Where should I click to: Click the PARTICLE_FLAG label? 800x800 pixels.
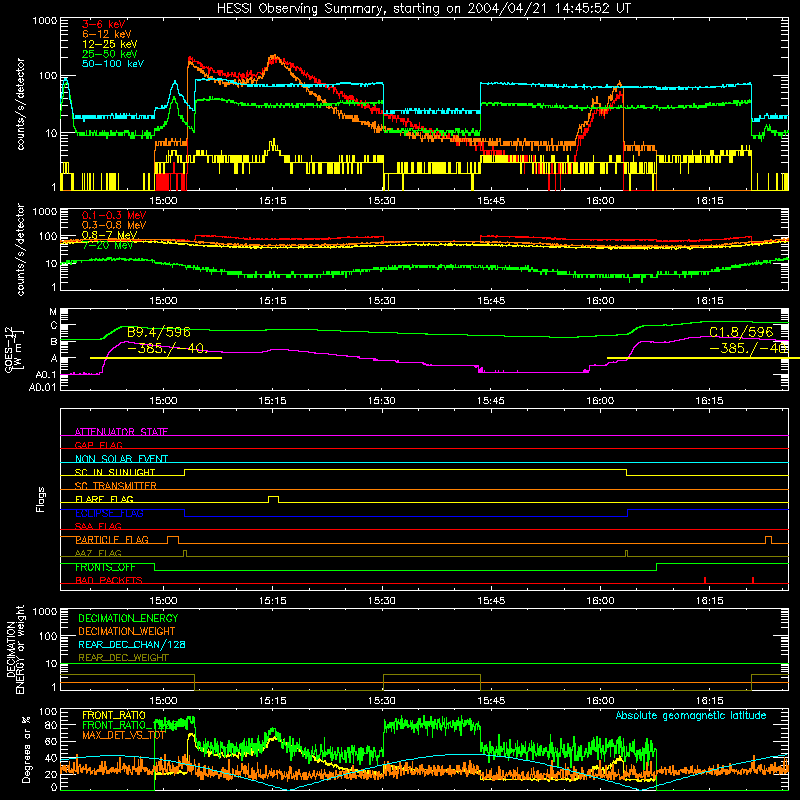[112, 540]
